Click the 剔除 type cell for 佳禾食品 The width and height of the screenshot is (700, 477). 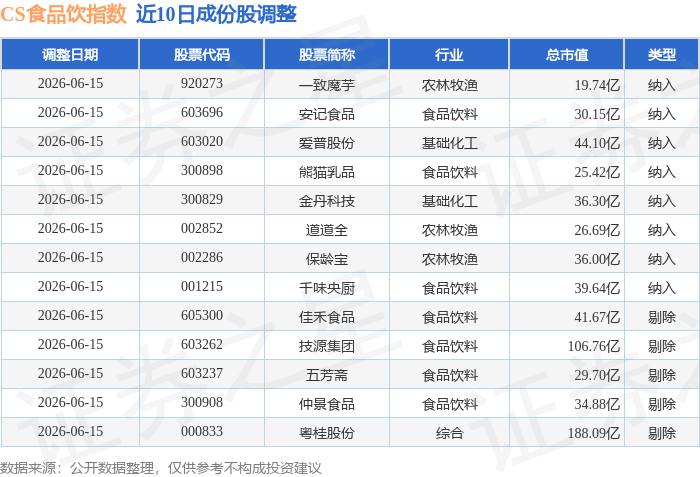click(662, 317)
